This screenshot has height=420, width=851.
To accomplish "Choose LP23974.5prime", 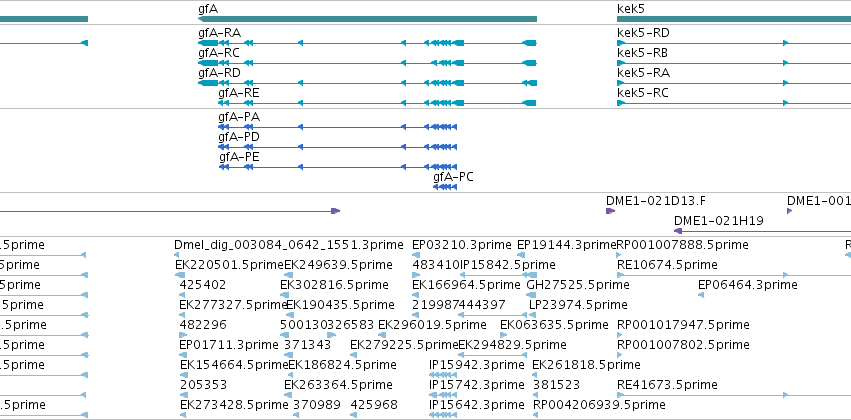I will tap(578, 305).
